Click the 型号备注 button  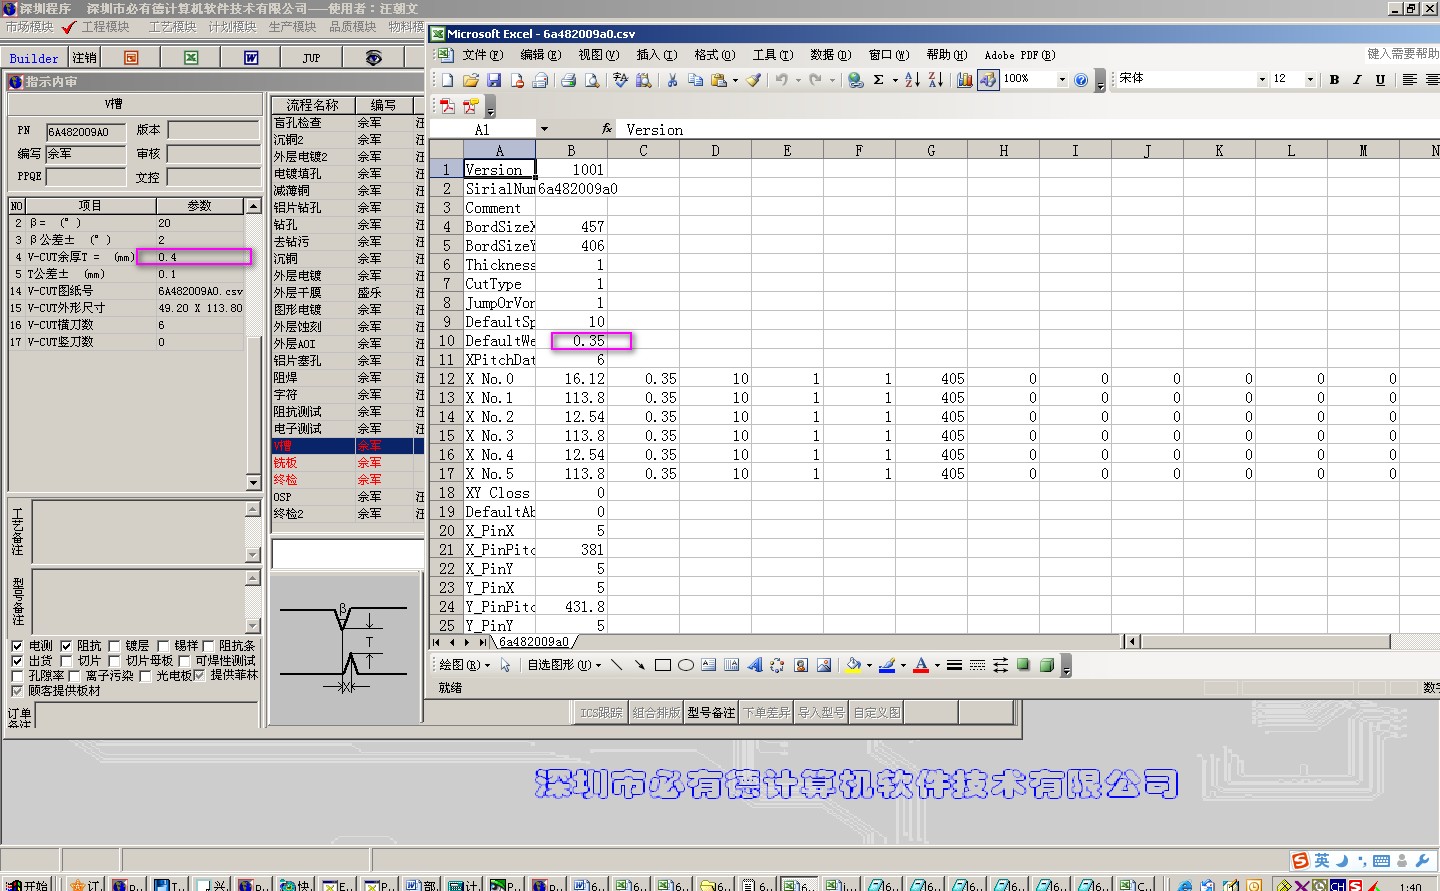711,712
